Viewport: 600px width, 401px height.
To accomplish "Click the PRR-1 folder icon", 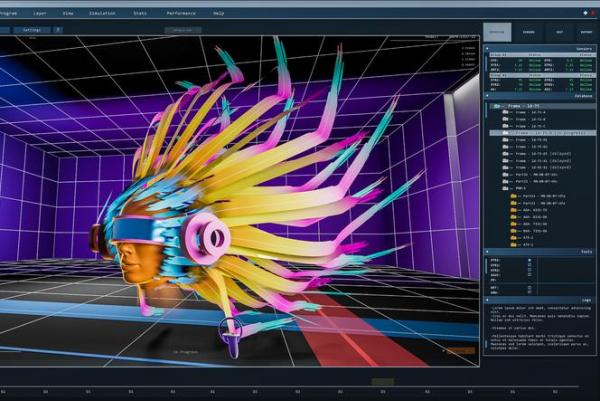I will point(506,187).
